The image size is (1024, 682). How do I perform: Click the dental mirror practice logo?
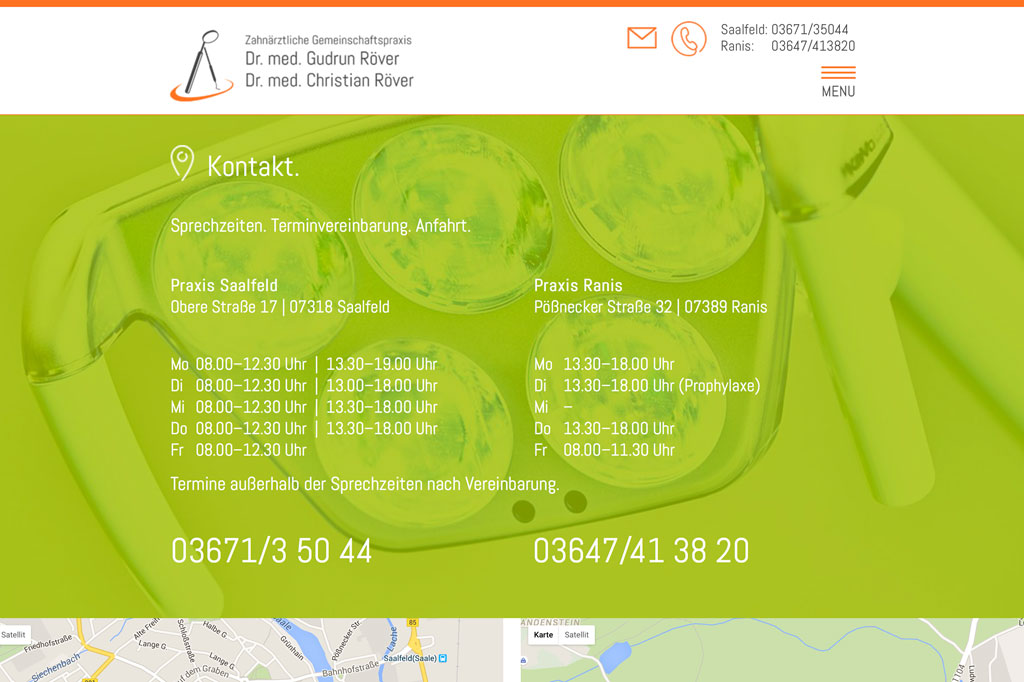202,65
